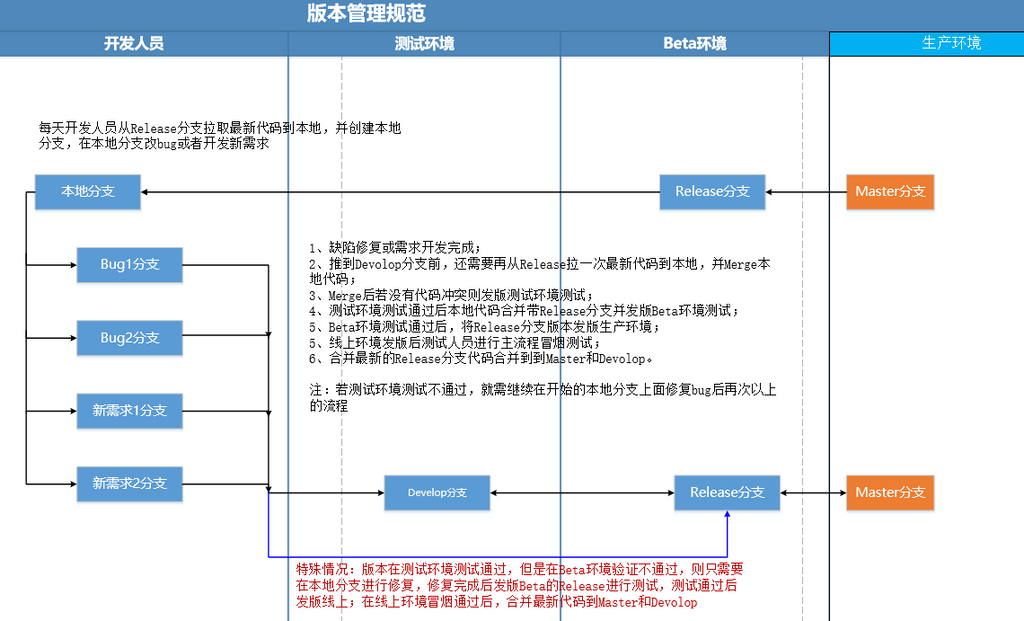This screenshot has height=621, width=1024.
Task: Select the 新需求1分支 box
Action: point(129,411)
